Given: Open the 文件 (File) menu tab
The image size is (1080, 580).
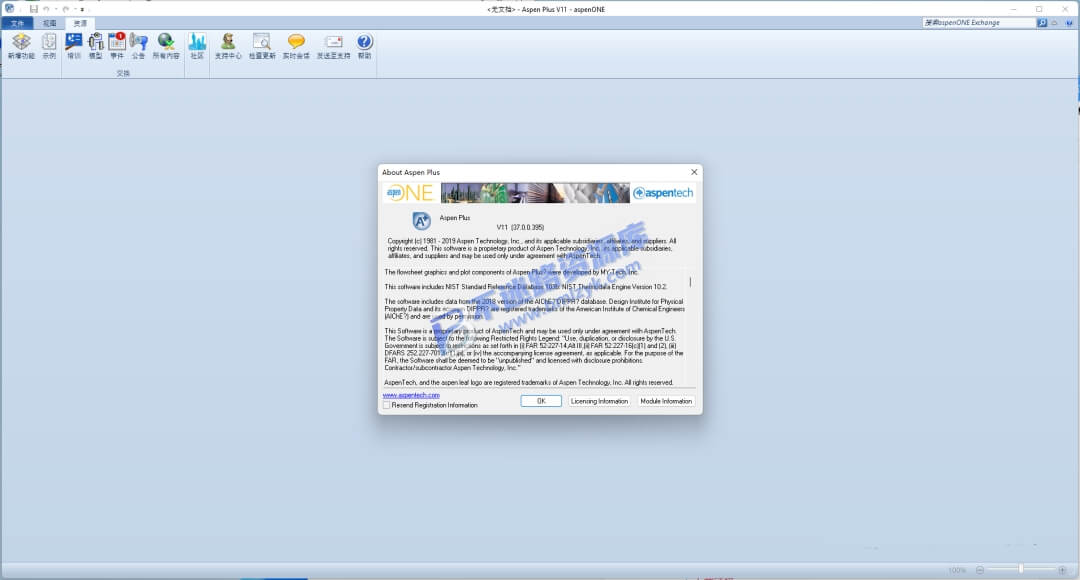Looking at the screenshot, I should [17, 23].
